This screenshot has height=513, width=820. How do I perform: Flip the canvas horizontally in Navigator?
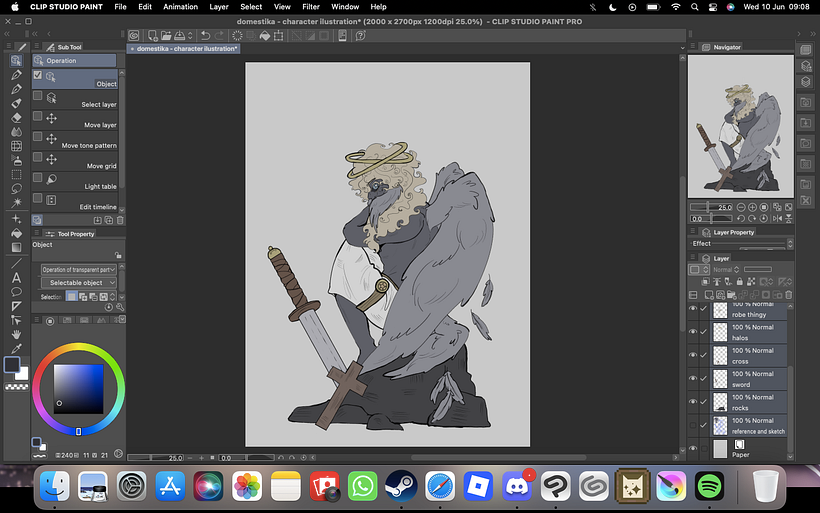[x=777, y=219]
